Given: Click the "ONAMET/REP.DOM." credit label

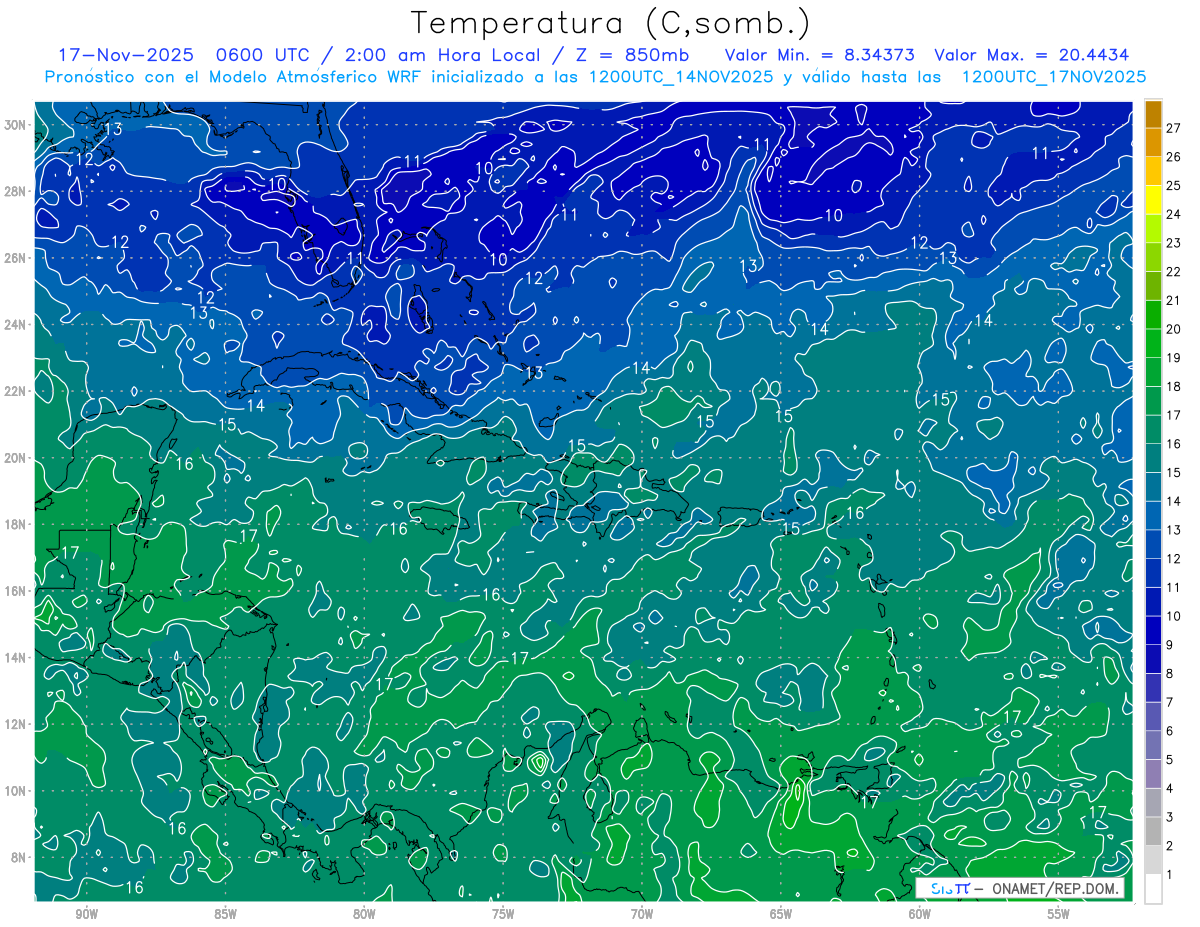Looking at the screenshot, I should (x=1057, y=888).
